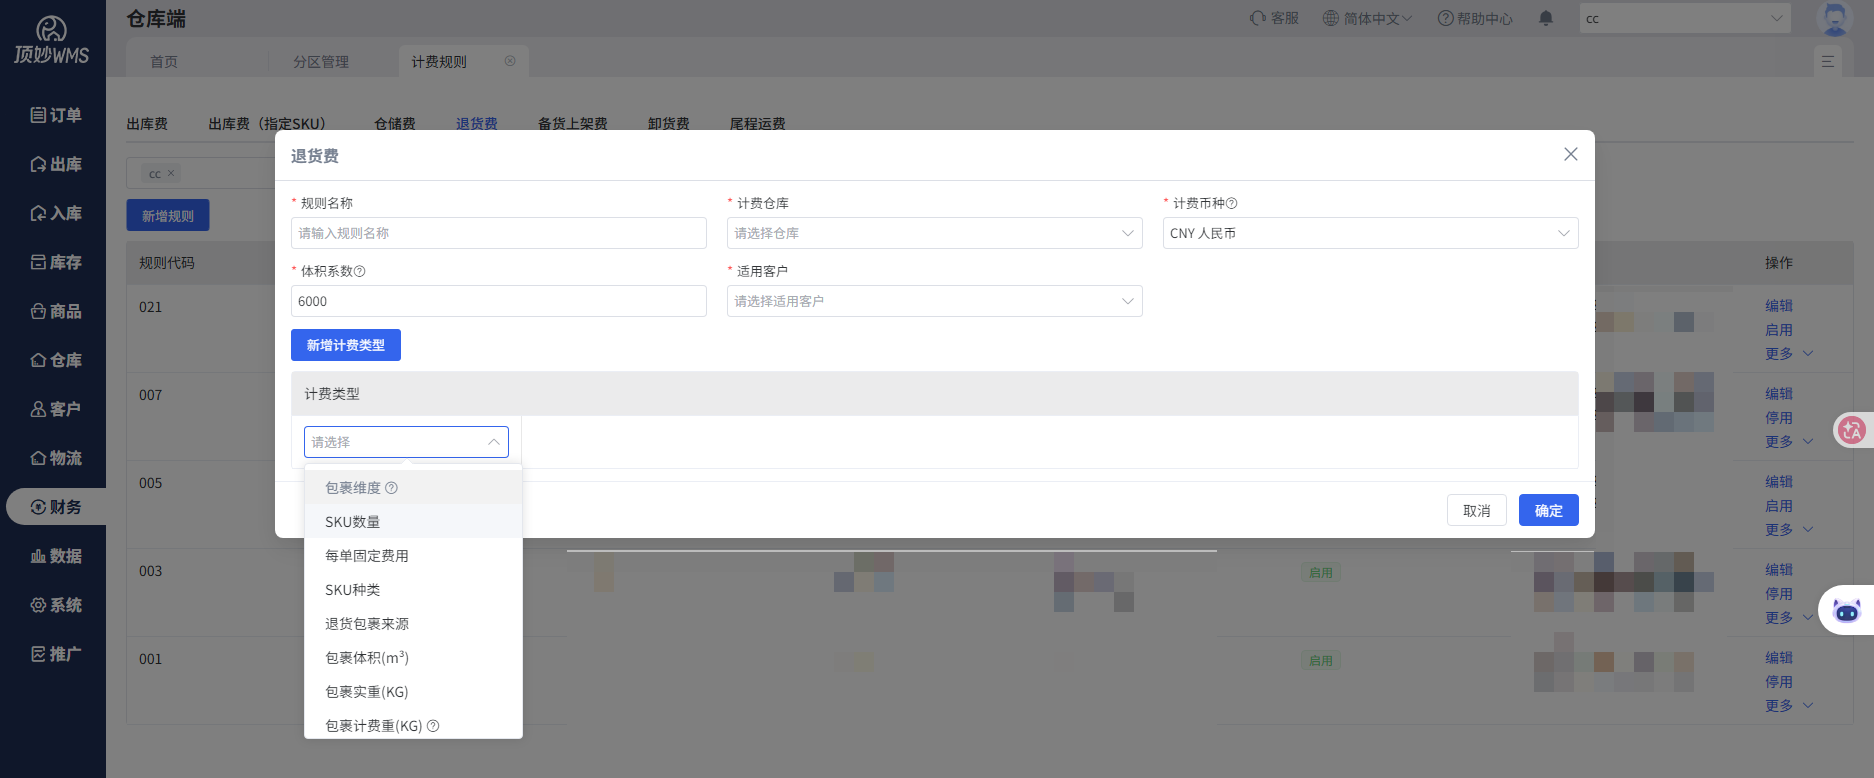Open the 入库 sidebar section
Image resolution: width=1874 pixels, height=778 pixels.
pyautogui.click(x=56, y=213)
